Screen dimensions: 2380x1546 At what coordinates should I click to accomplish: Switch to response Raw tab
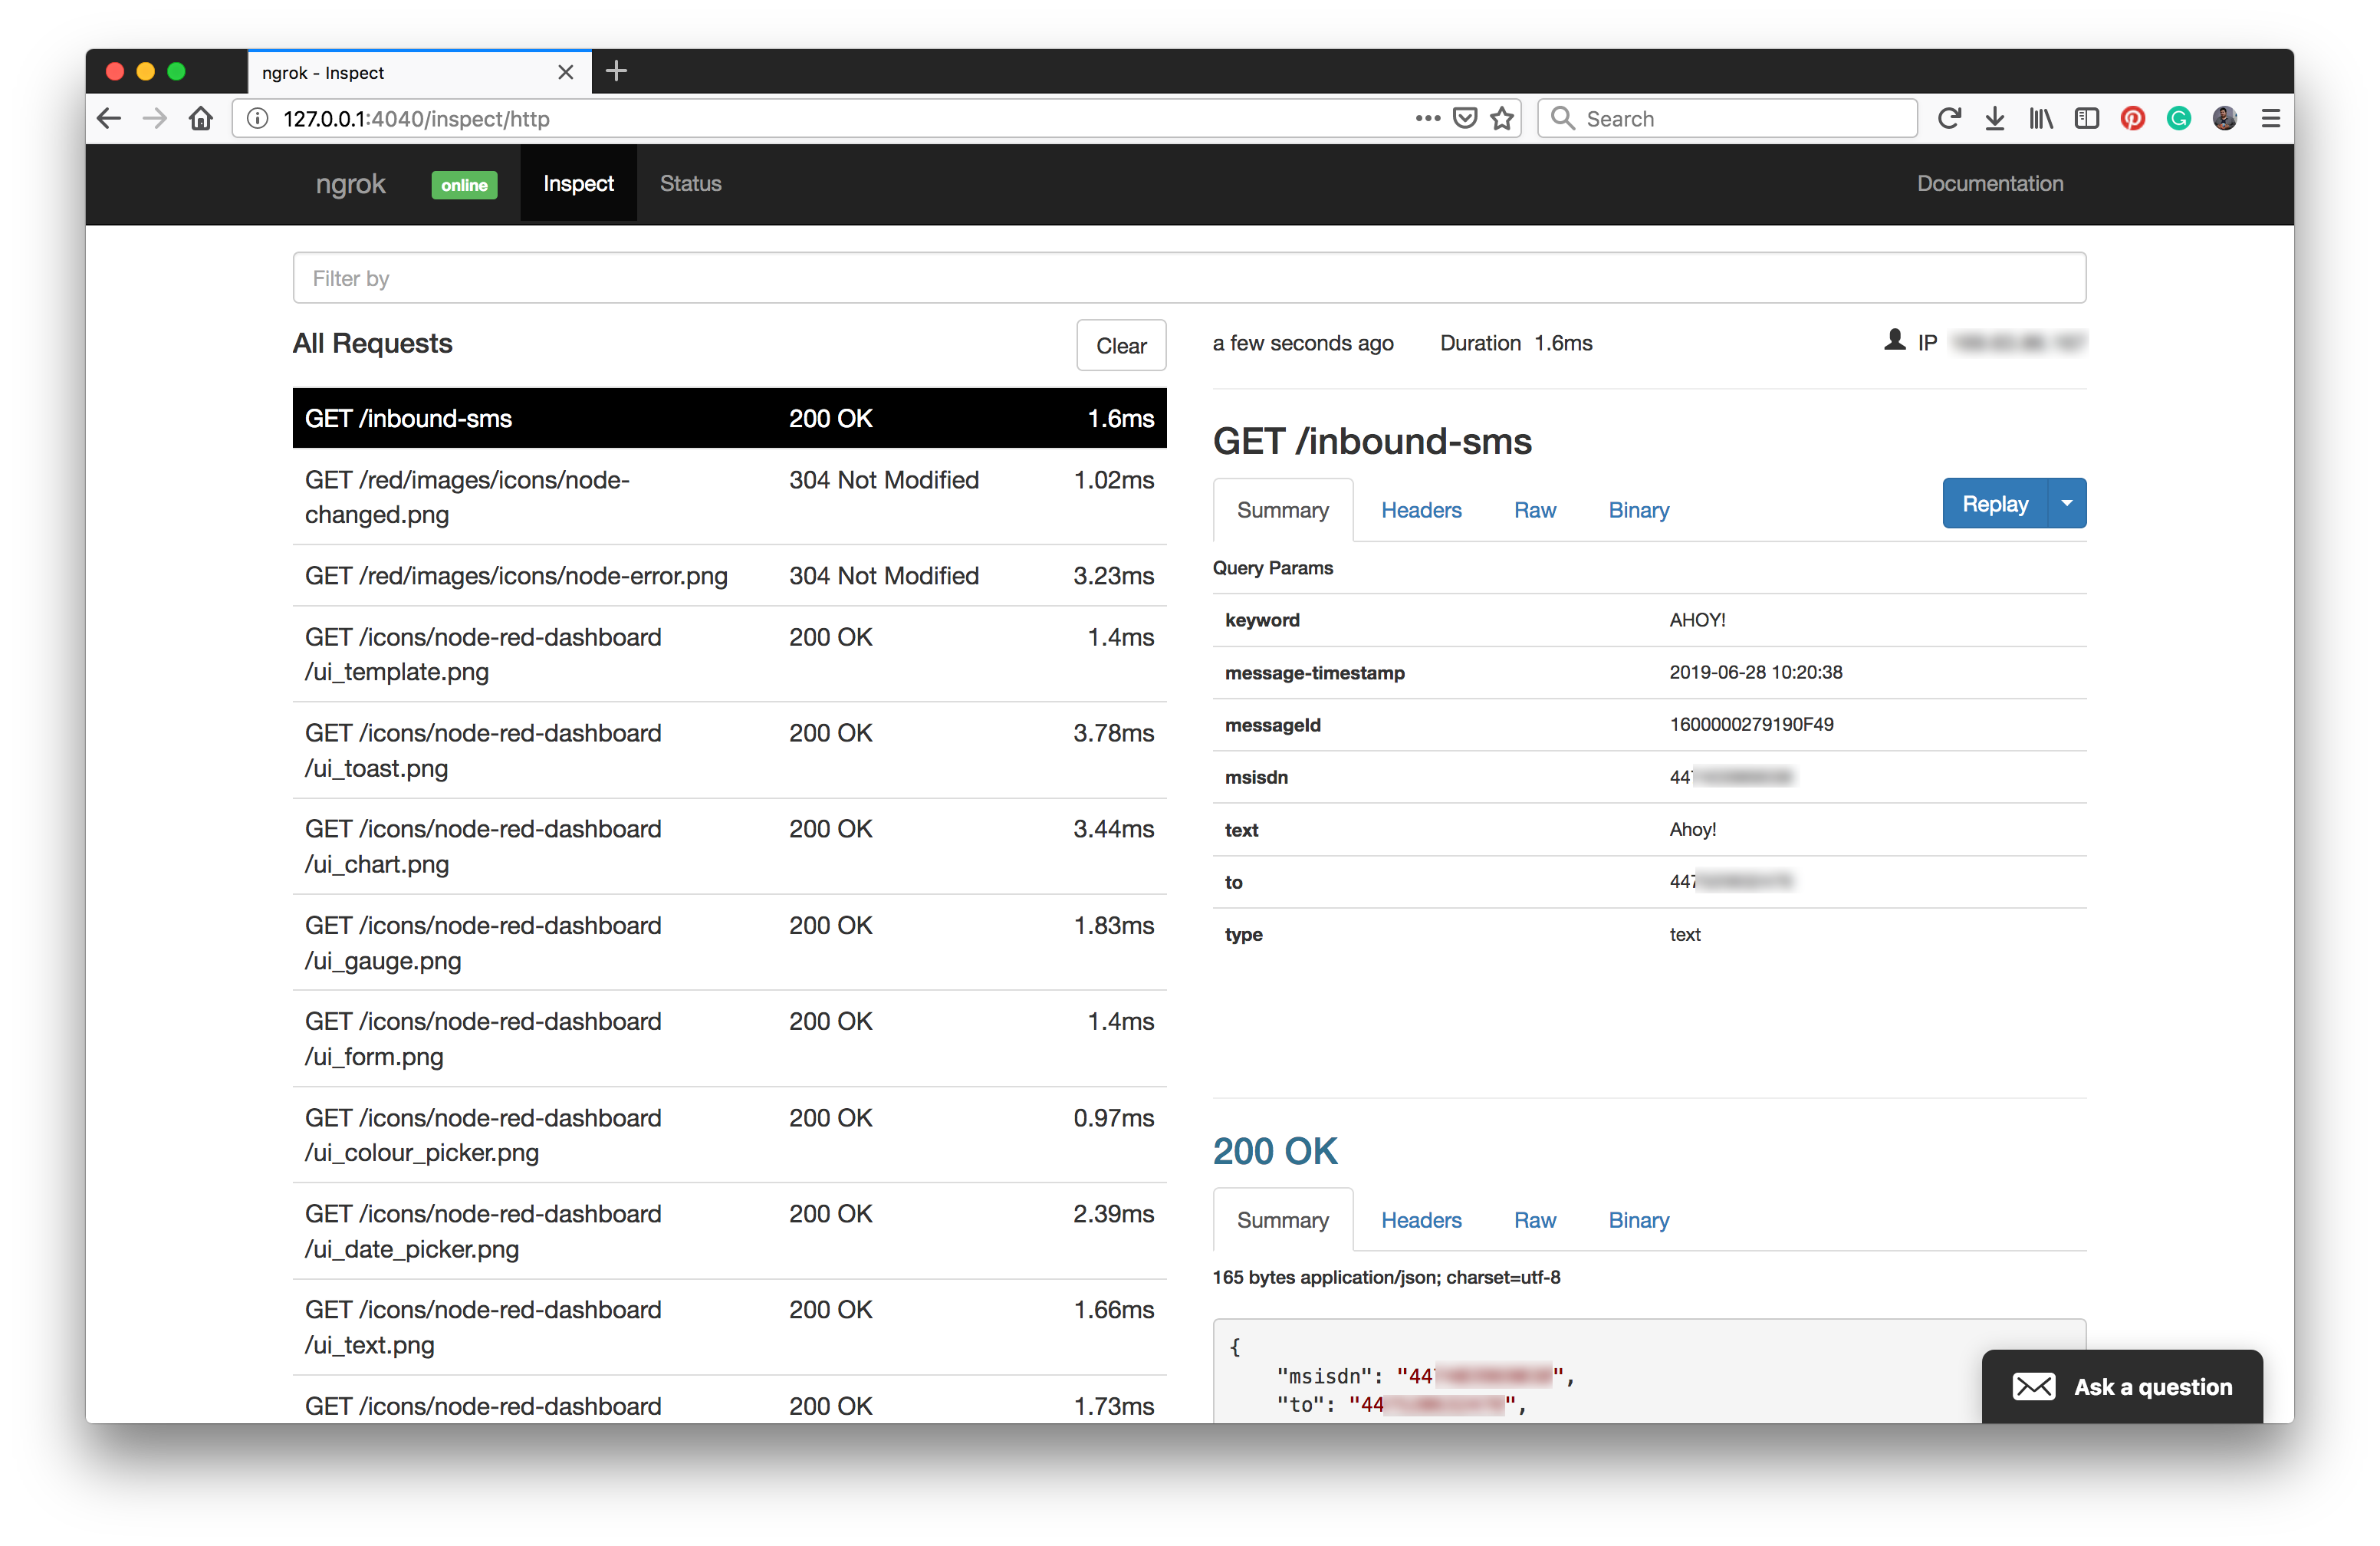(1535, 1220)
